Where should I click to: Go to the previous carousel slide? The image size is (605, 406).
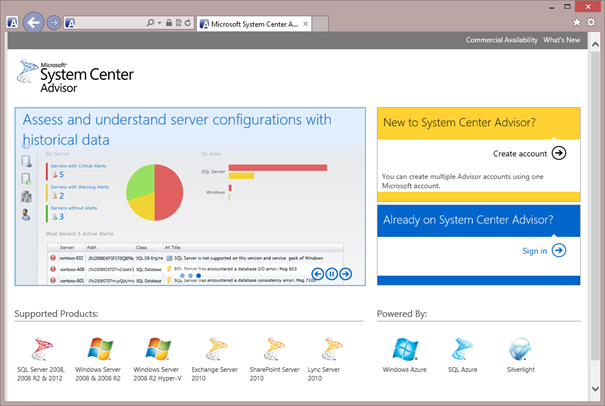[317, 274]
